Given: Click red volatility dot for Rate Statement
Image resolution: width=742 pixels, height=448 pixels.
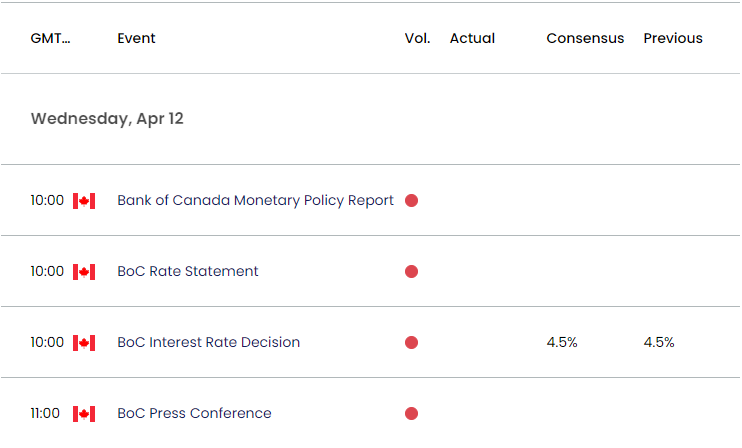Looking at the screenshot, I should point(411,272).
